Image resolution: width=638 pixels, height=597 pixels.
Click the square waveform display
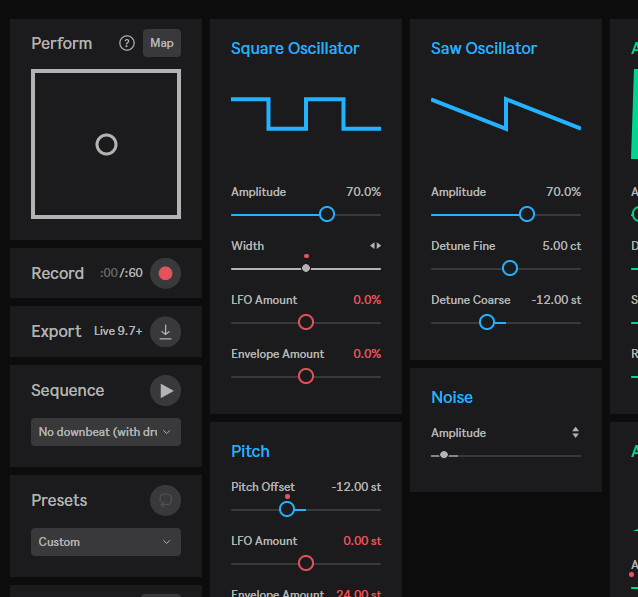pyautogui.click(x=306, y=113)
